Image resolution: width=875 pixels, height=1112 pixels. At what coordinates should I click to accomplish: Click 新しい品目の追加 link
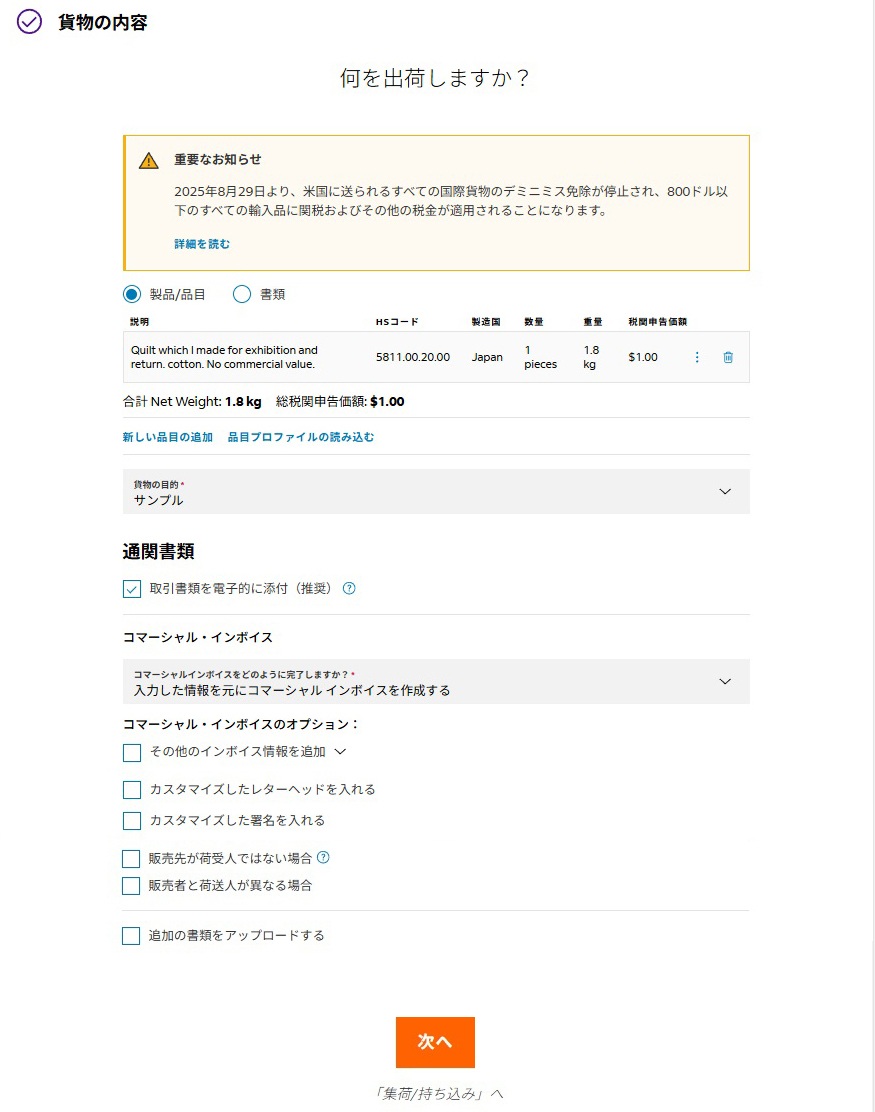click(x=168, y=437)
